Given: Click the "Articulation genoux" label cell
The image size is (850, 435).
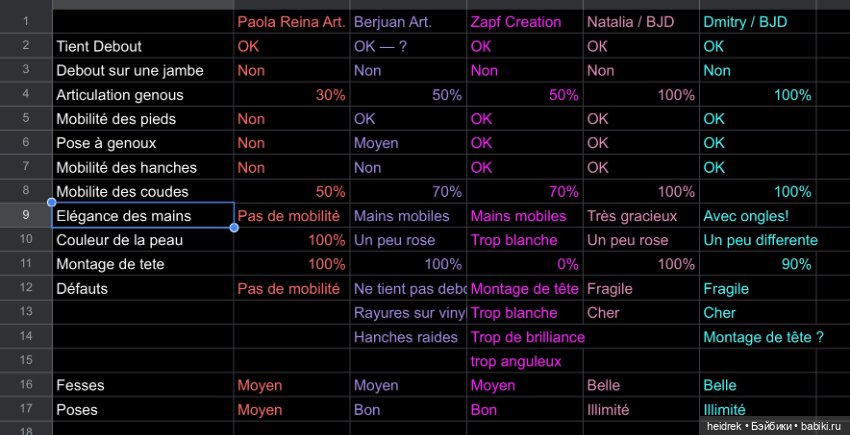Looking at the screenshot, I should [x=142, y=95].
